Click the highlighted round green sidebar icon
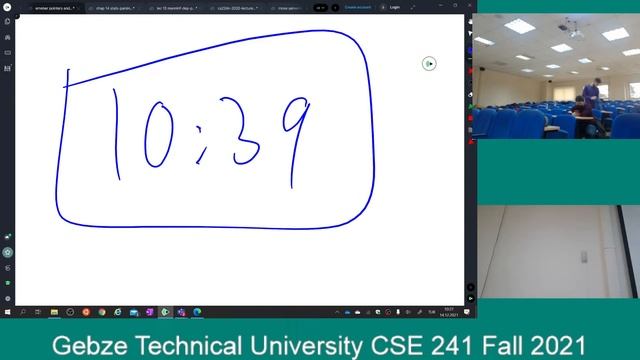The height and width of the screenshot is (360, 640). click(x=7, y=253)
